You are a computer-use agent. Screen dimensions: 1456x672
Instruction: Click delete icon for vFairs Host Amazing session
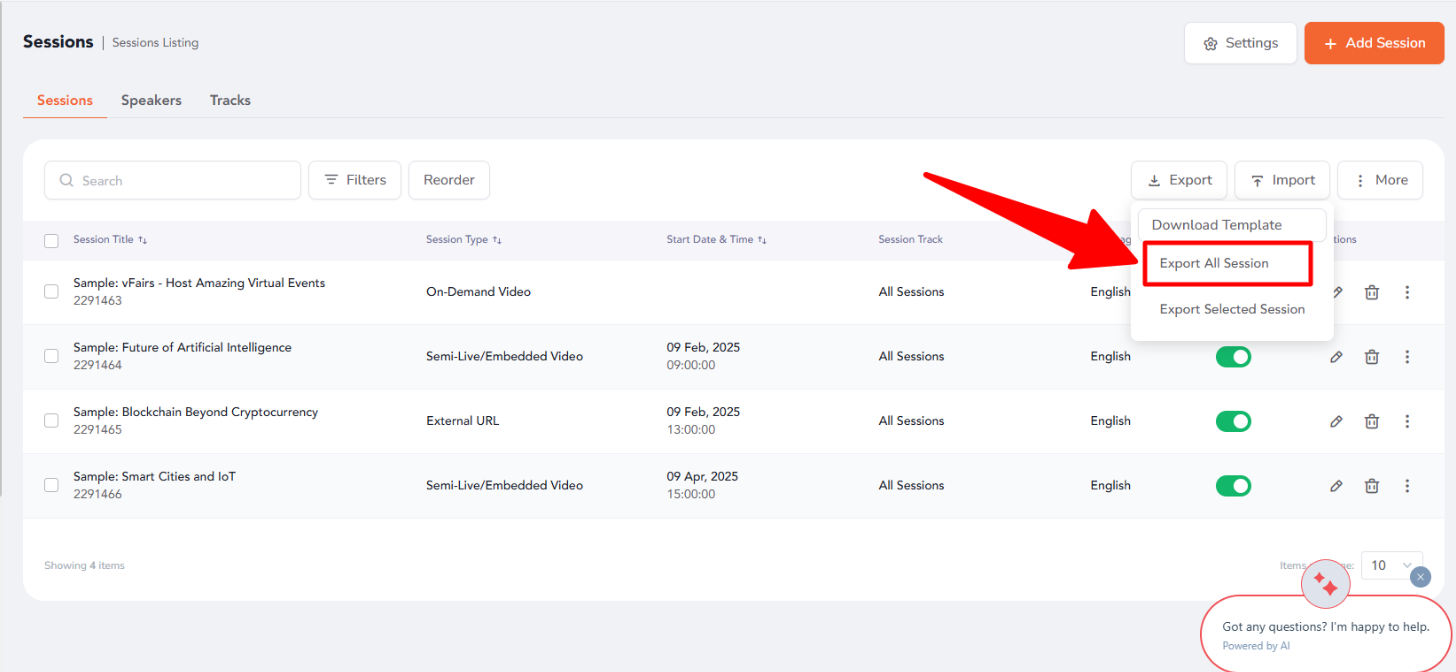tap(1372, 292)
